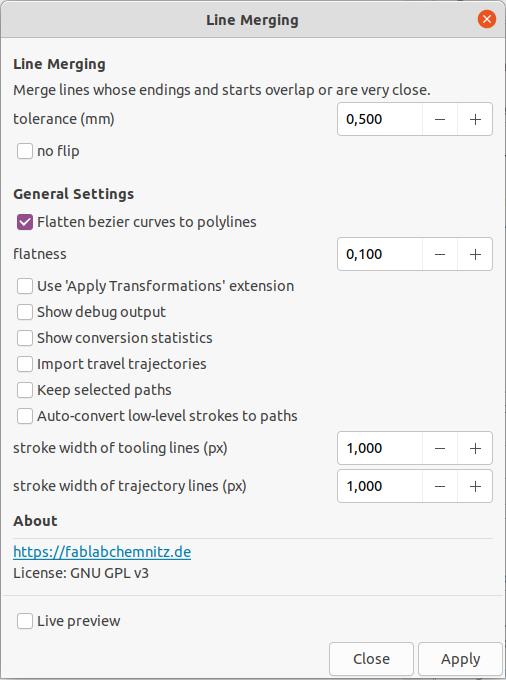This screenshot has height=680, width=506.
Task: Click the Apply button
Action: [460, 659]
